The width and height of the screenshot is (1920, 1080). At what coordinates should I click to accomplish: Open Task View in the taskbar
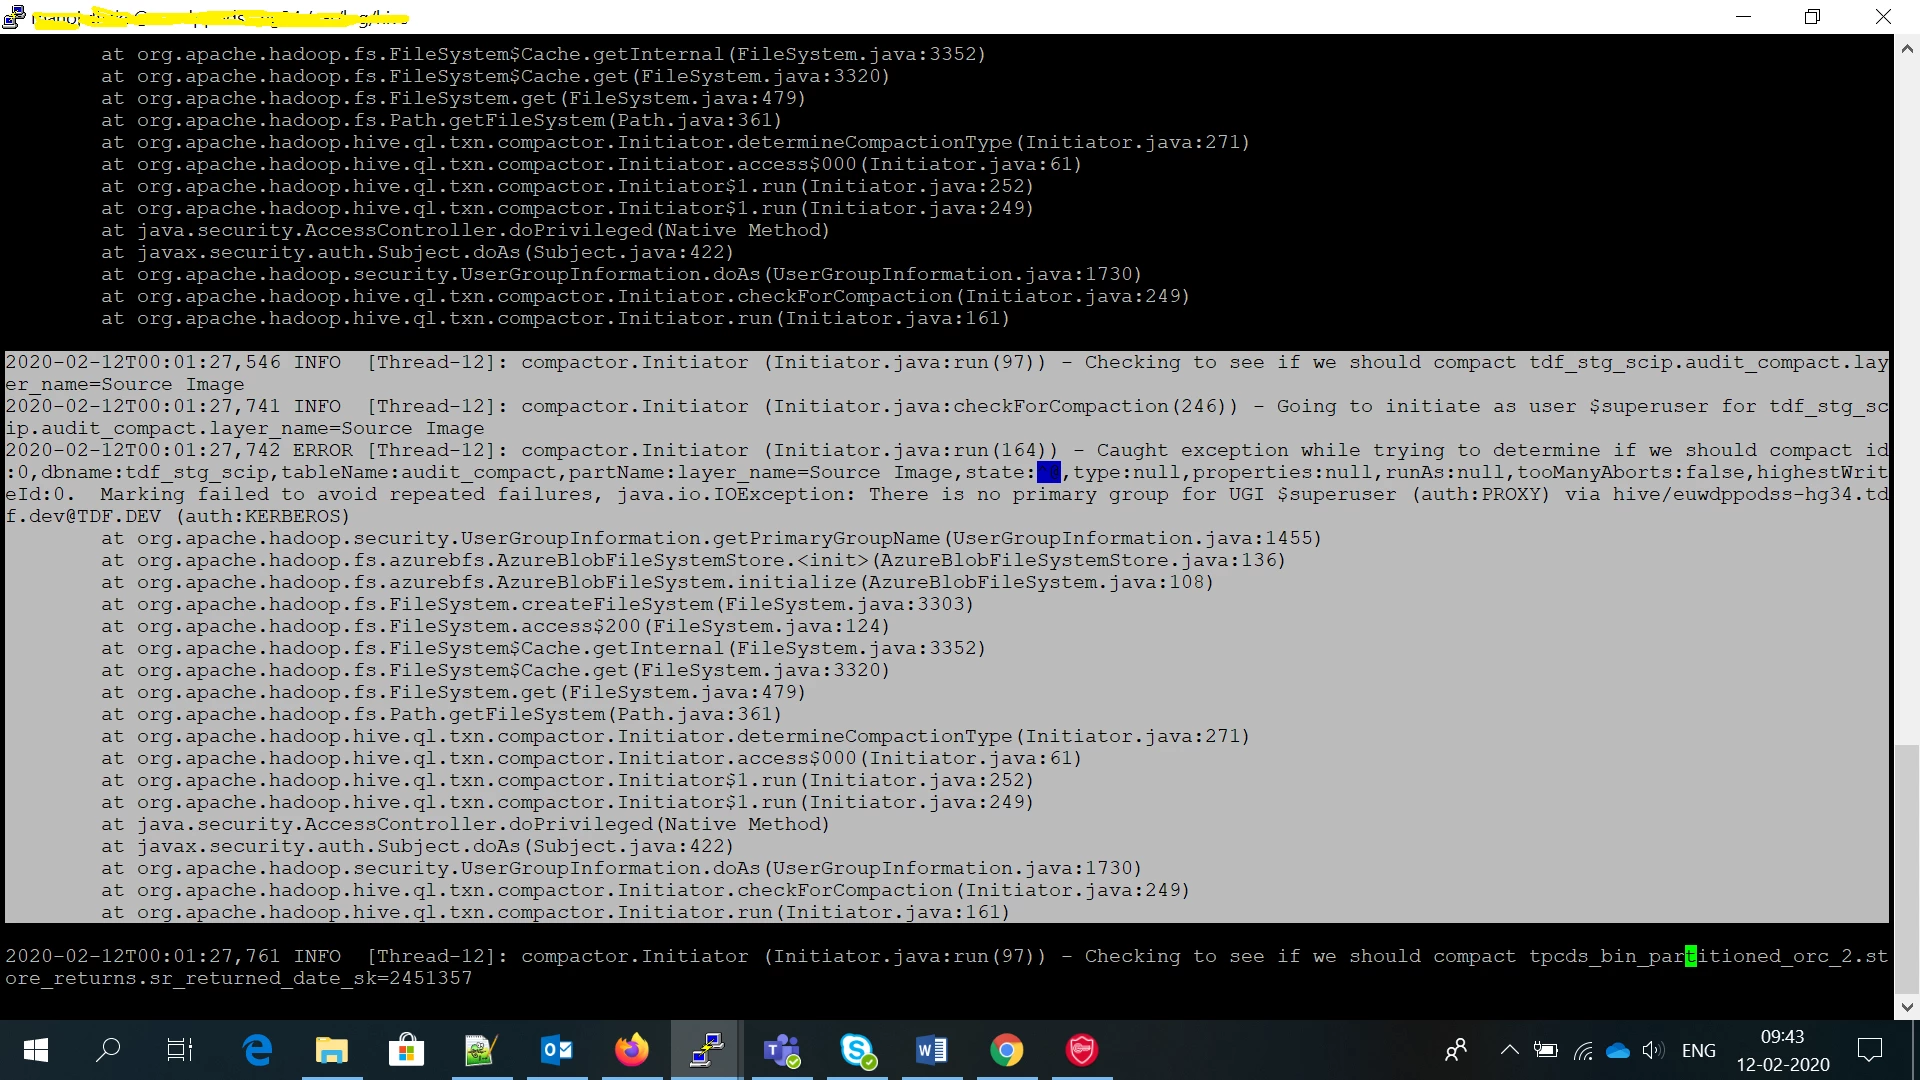[x=180, y=1050]
